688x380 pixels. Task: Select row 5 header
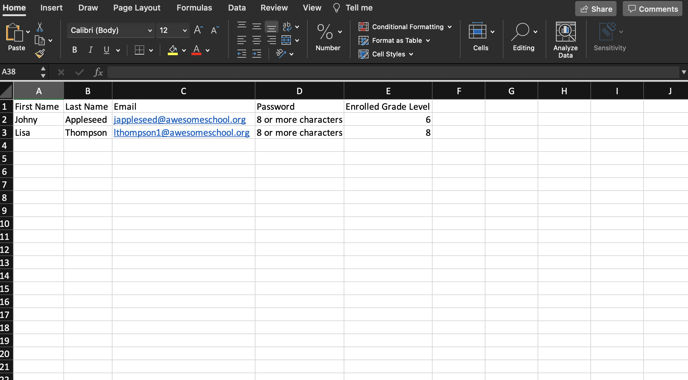tap(6, 158)
